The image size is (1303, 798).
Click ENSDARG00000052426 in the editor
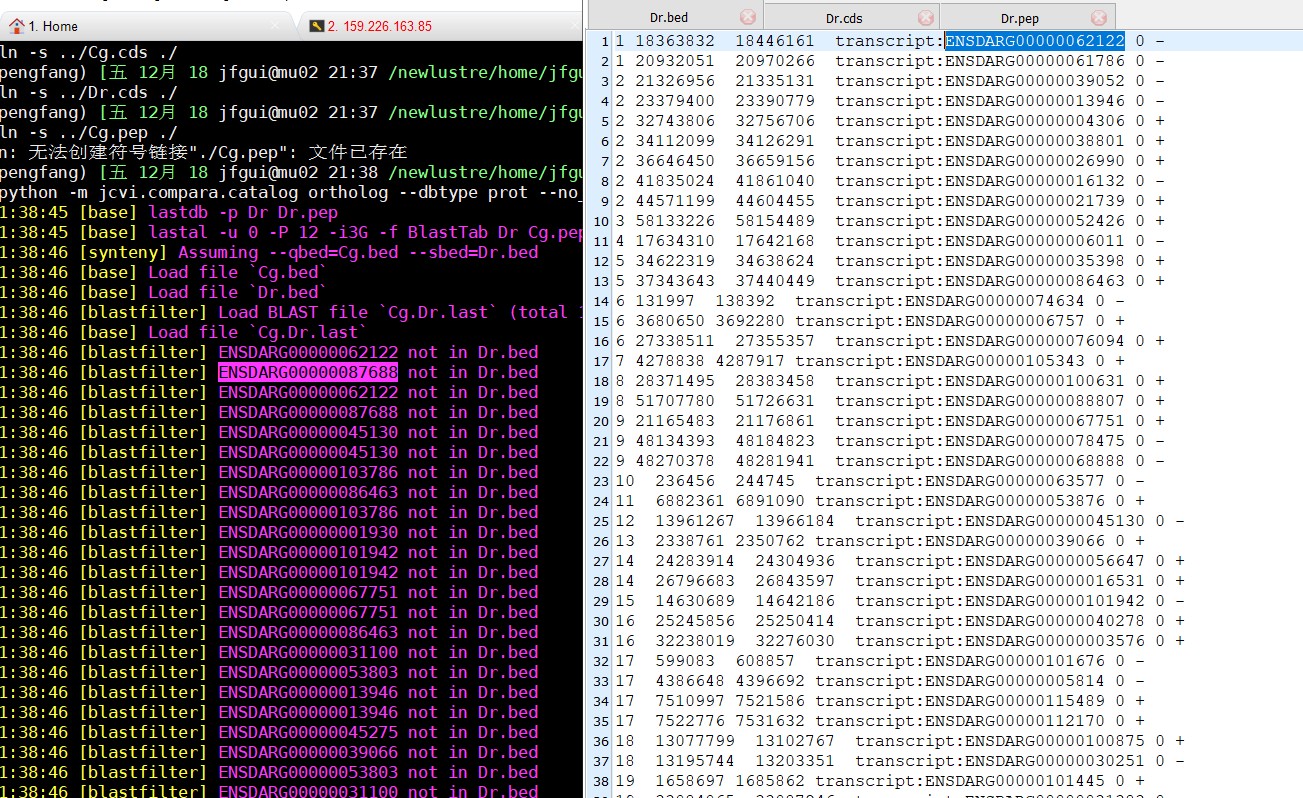(x=1035, y=221)
